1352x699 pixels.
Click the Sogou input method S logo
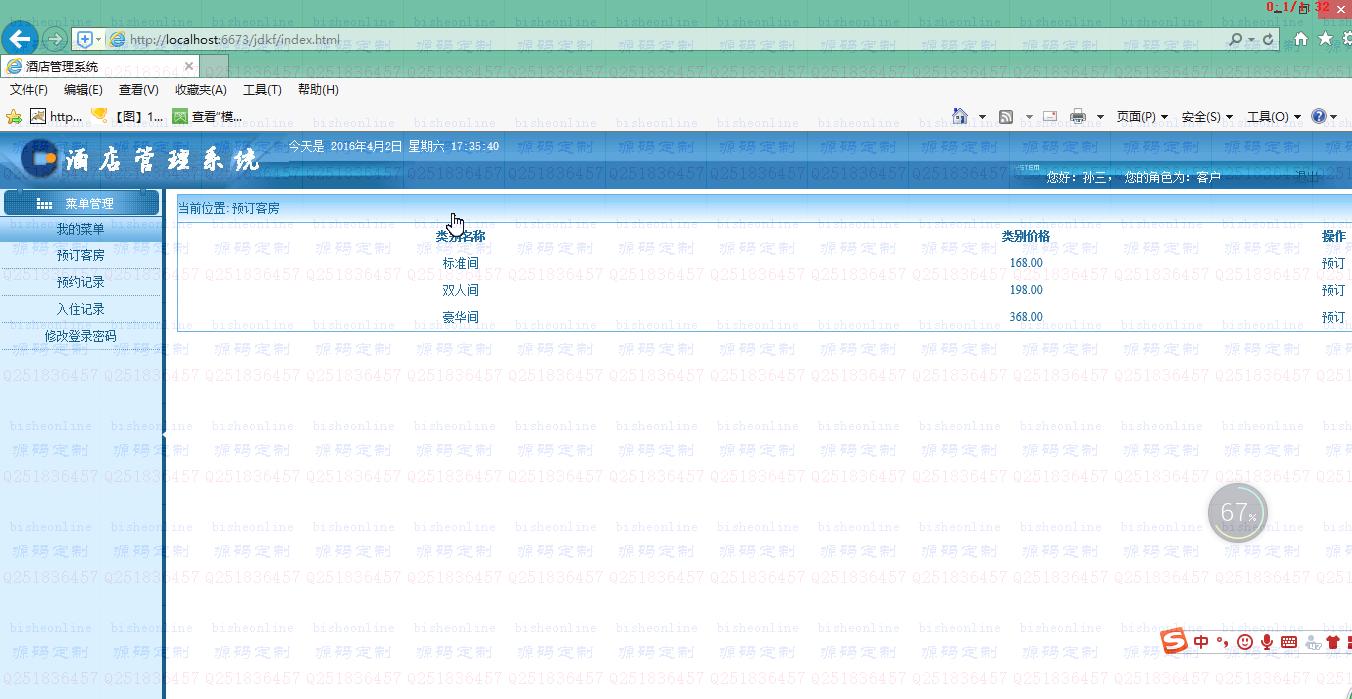click(1174, 640)
